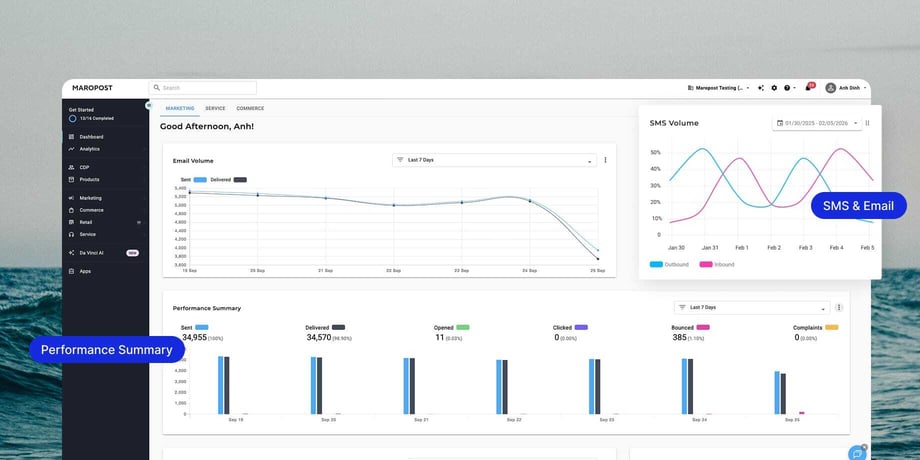Viewport: 920px width, 460px height.
Task: Click inside the Search input field
Action: tap(202, 87)
